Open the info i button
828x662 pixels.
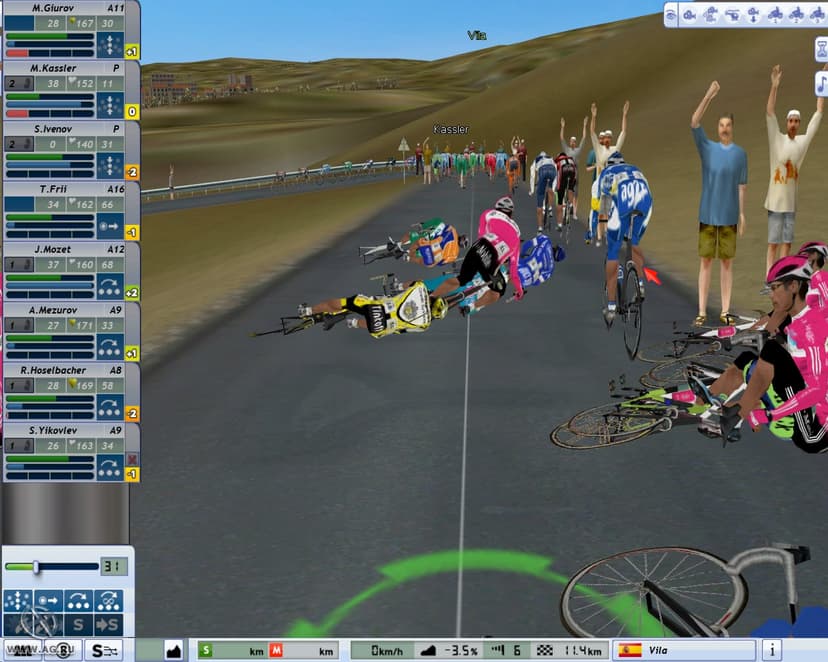pyautogui.click(x=771, y=650)
